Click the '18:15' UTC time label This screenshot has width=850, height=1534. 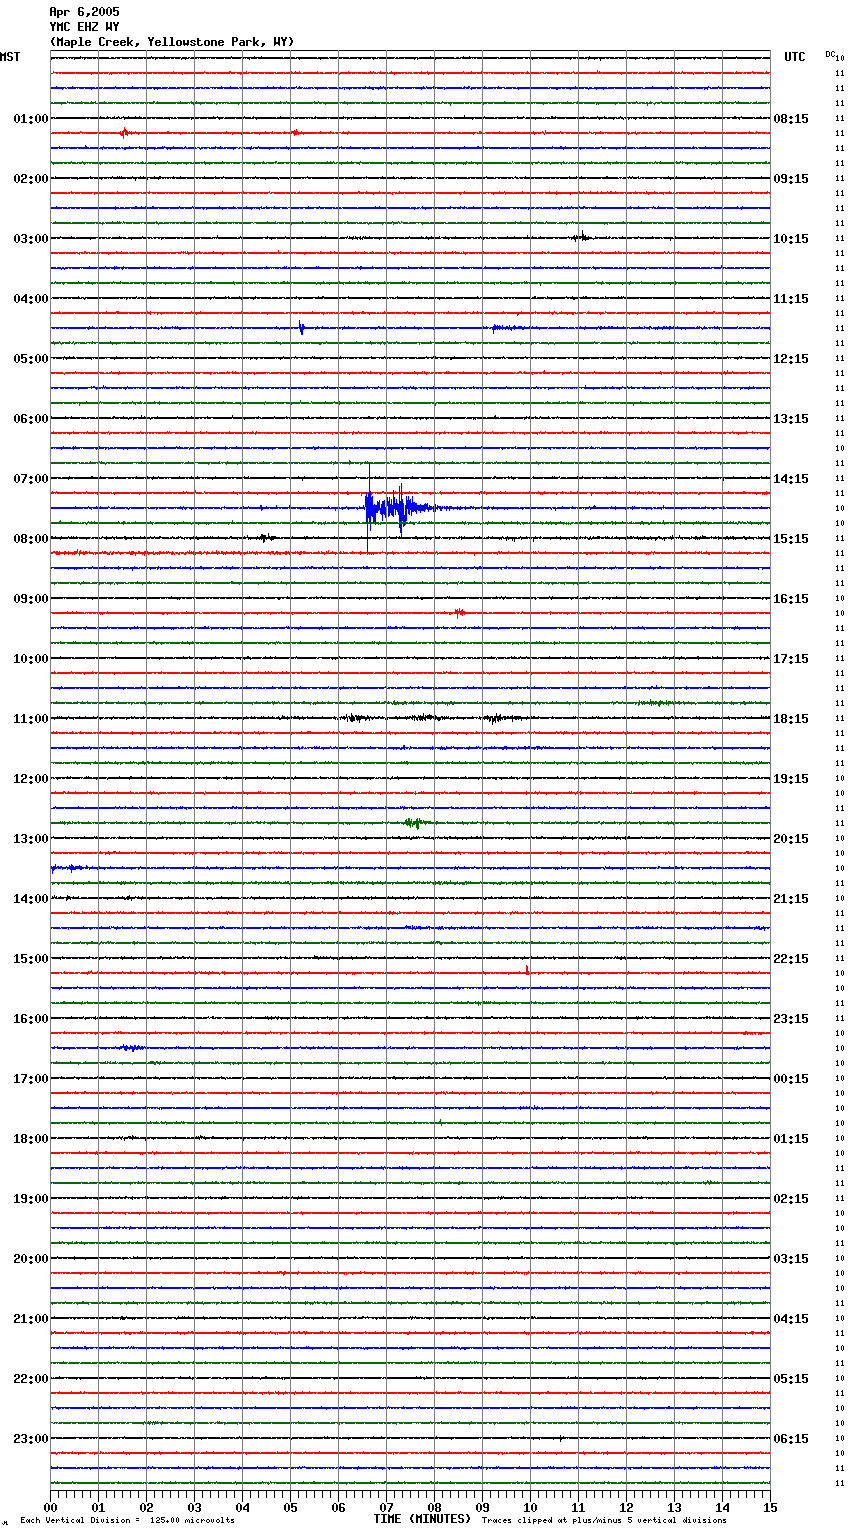click(791, 719)
